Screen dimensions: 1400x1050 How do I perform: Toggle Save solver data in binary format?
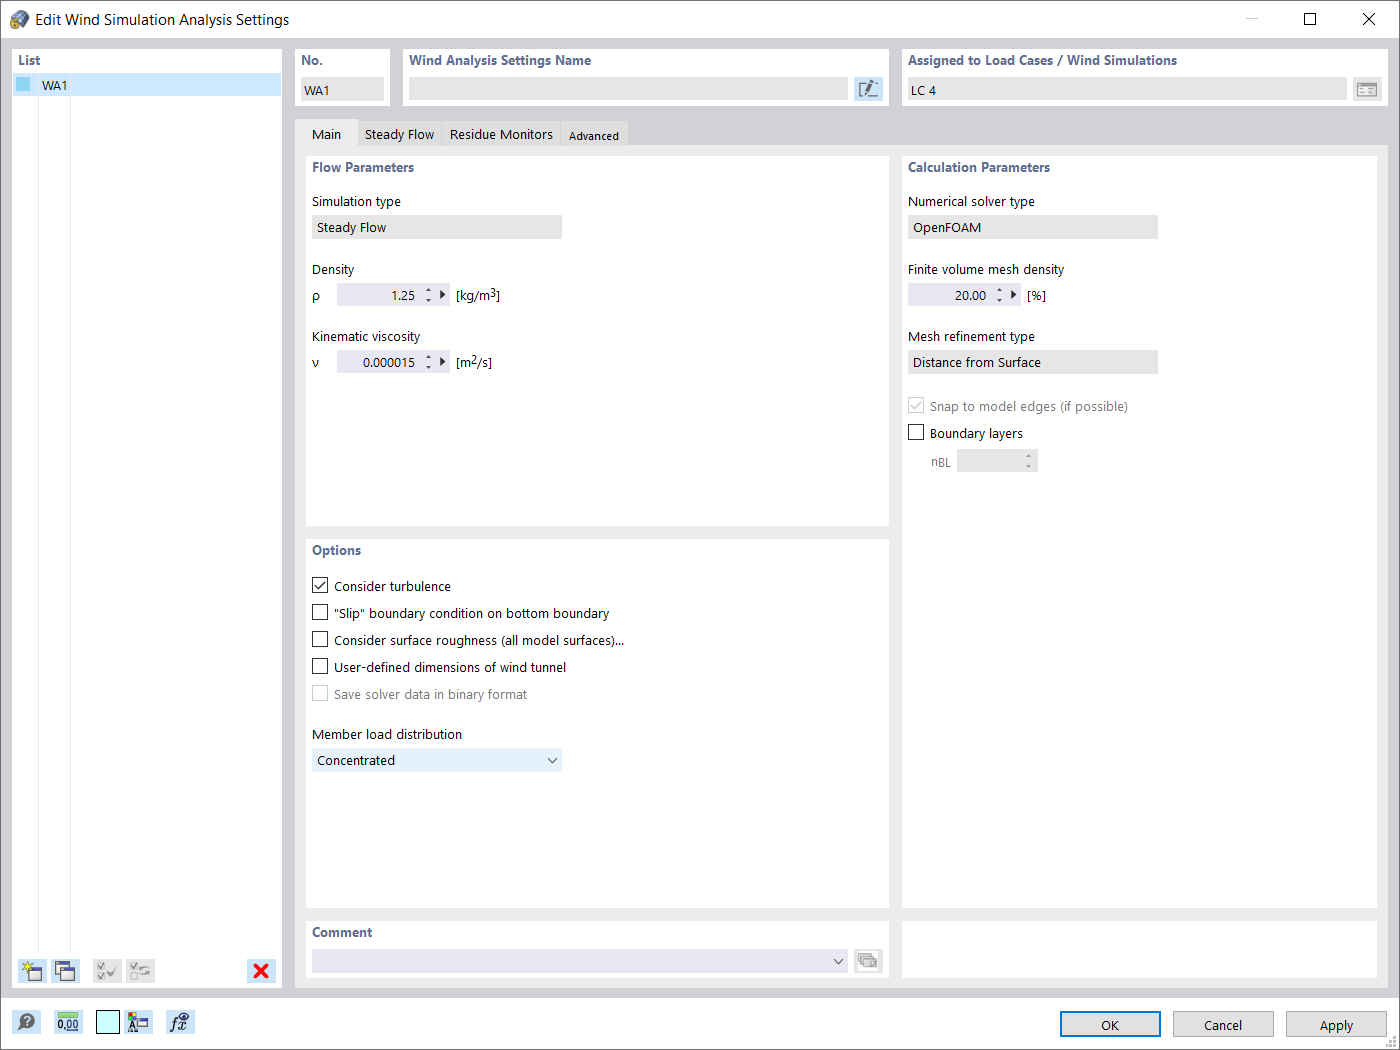(x=320, y=693)
